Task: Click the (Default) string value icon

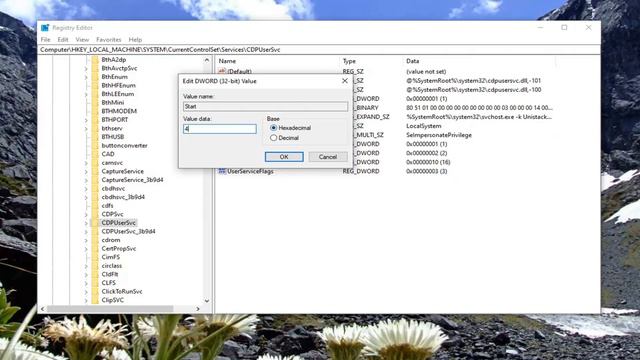Action: tap(222, 71)
